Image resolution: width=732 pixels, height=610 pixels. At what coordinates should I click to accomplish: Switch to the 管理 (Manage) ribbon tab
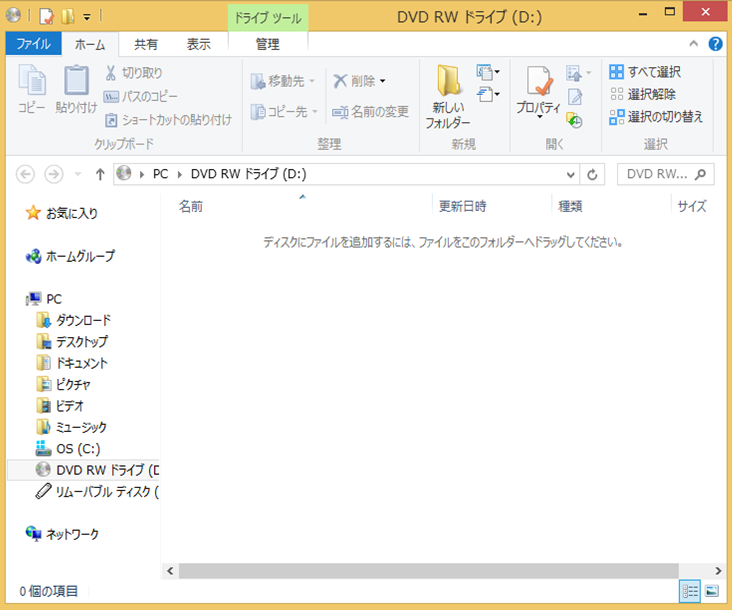coord(267,44)
